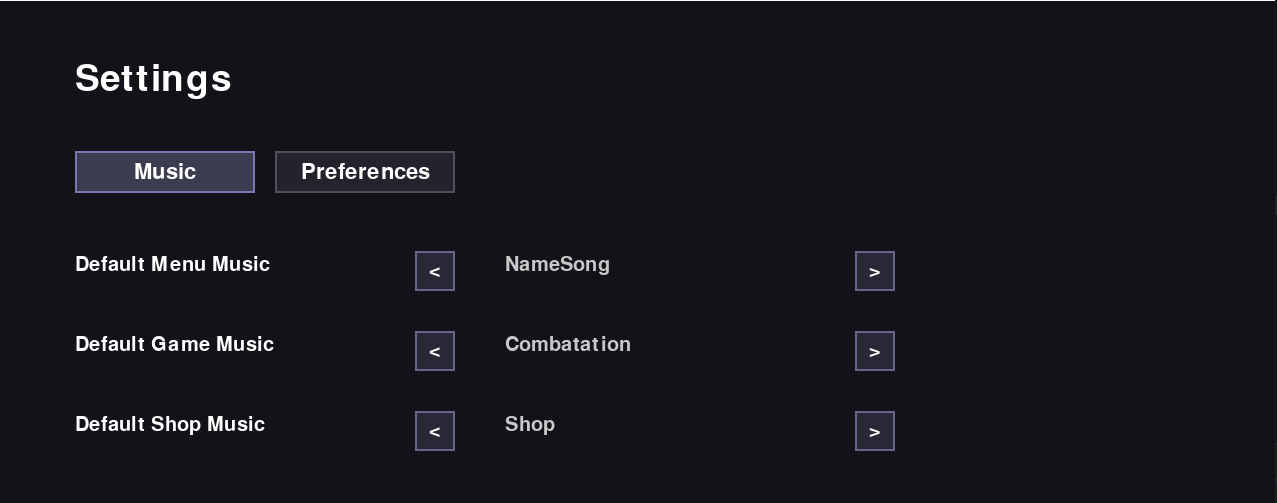Image resolution: width=1277 pixels, height=503 pixels.
Task: Click the next arrow beside NameSong
Action: click(x=875, y=271)
